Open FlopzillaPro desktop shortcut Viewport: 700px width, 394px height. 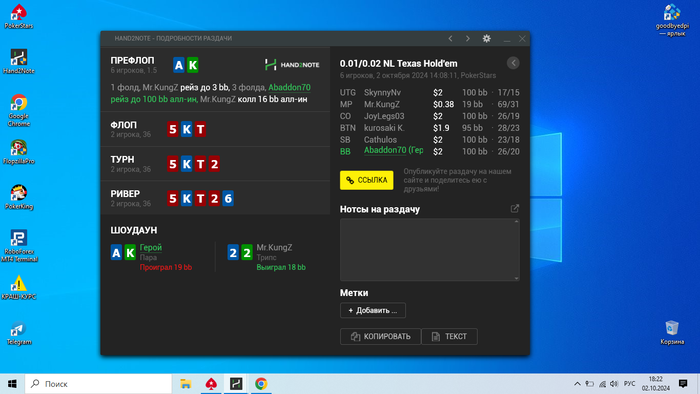(x=19, y=152)
